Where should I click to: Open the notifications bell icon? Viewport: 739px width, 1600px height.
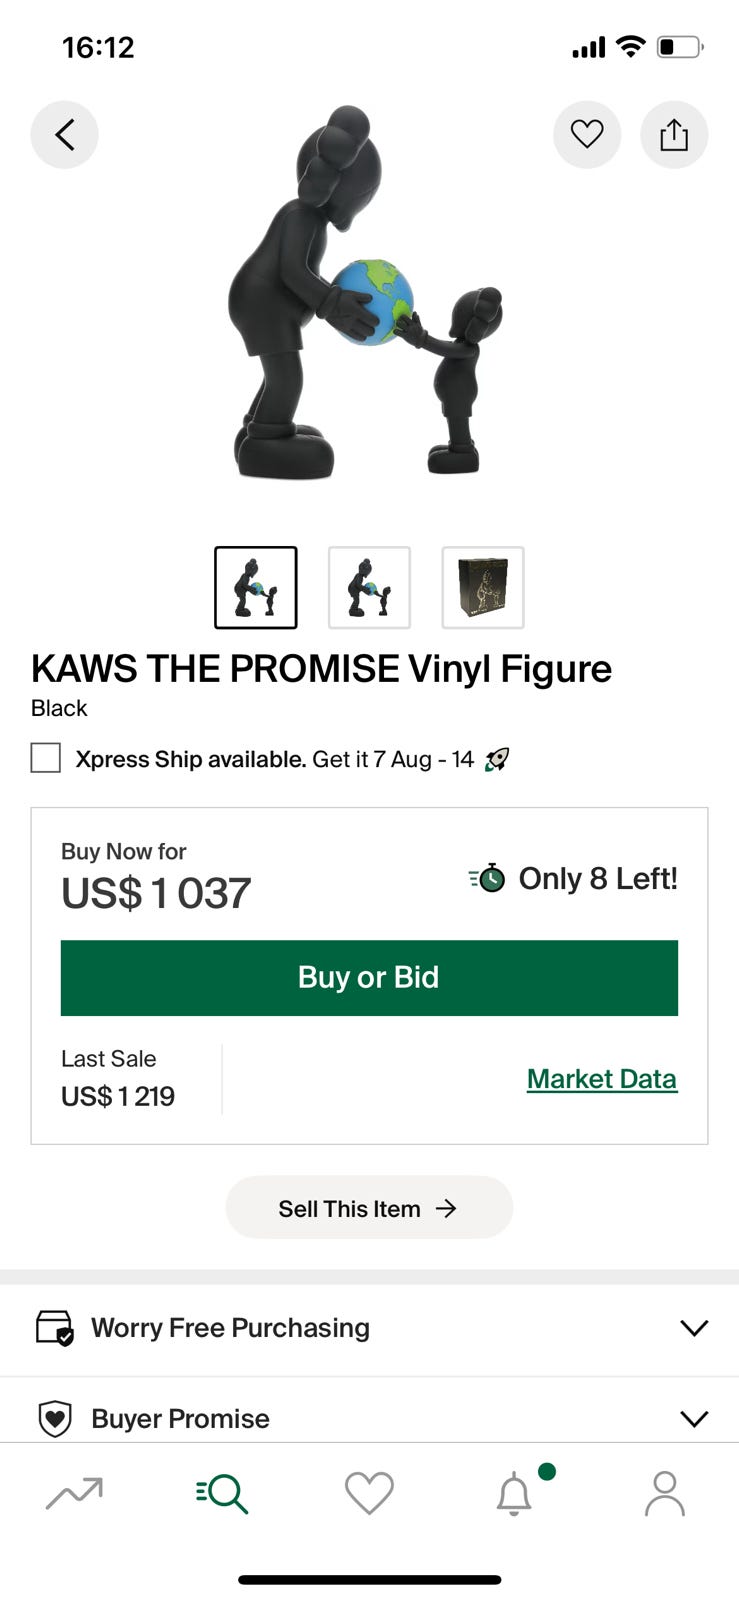(x=515, y=1493)
